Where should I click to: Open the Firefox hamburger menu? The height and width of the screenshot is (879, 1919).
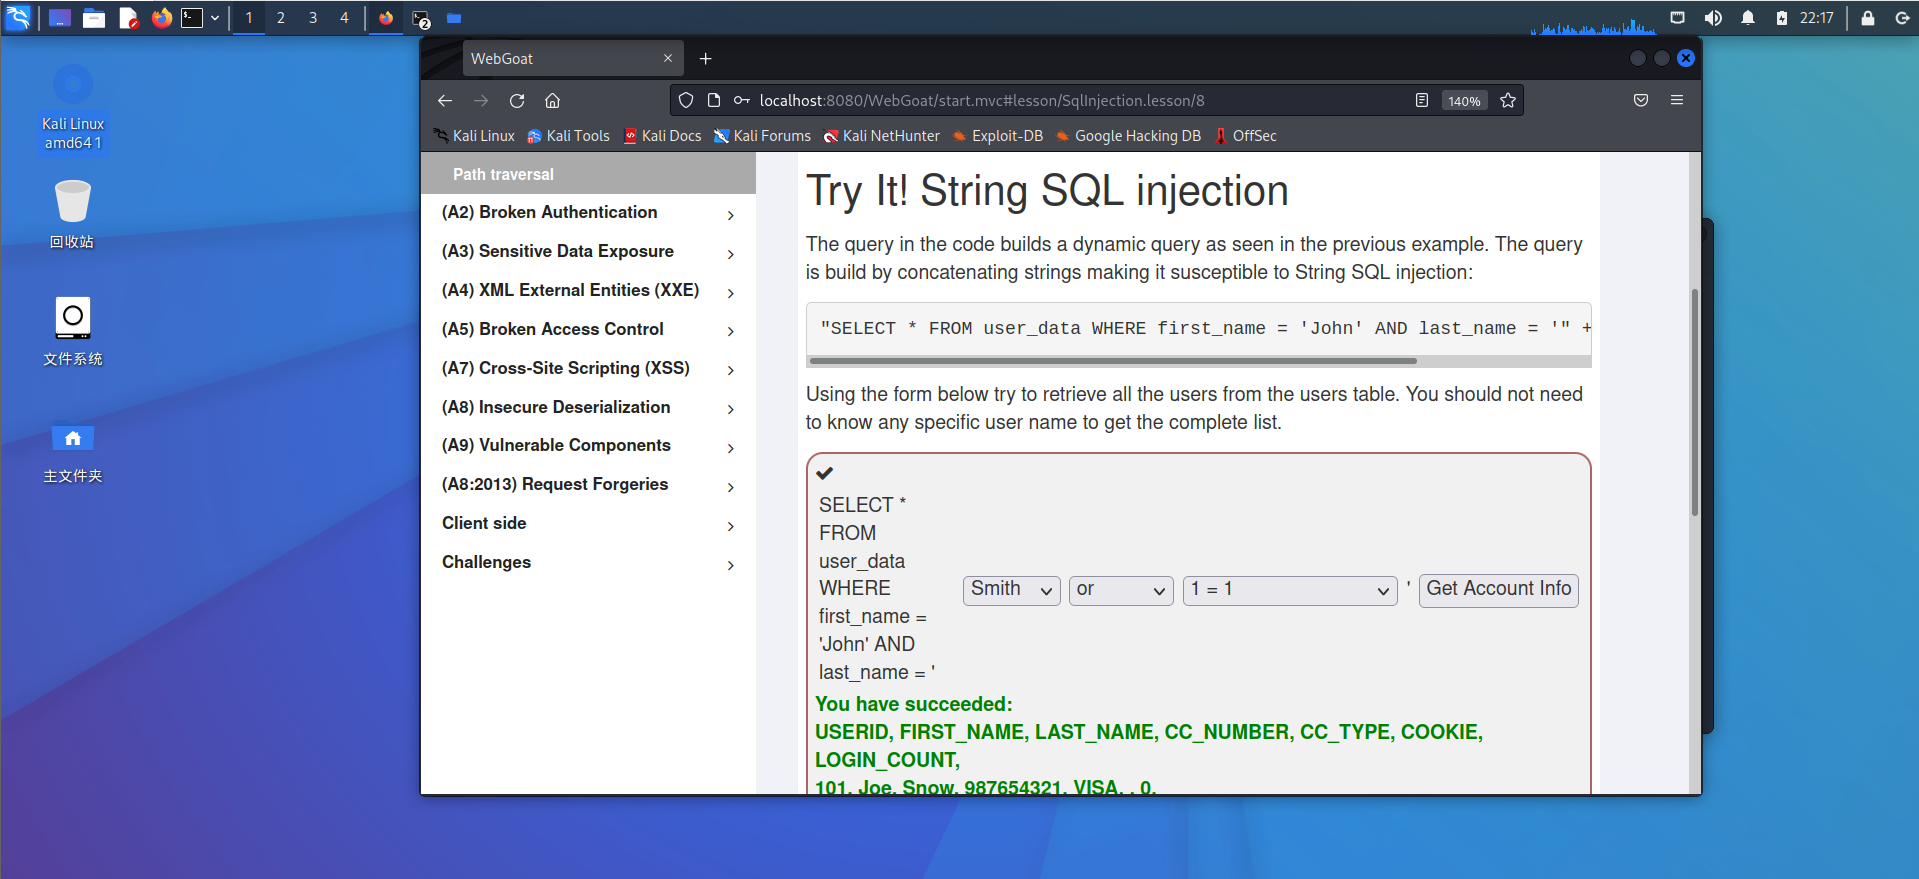tap(1677, 100)
